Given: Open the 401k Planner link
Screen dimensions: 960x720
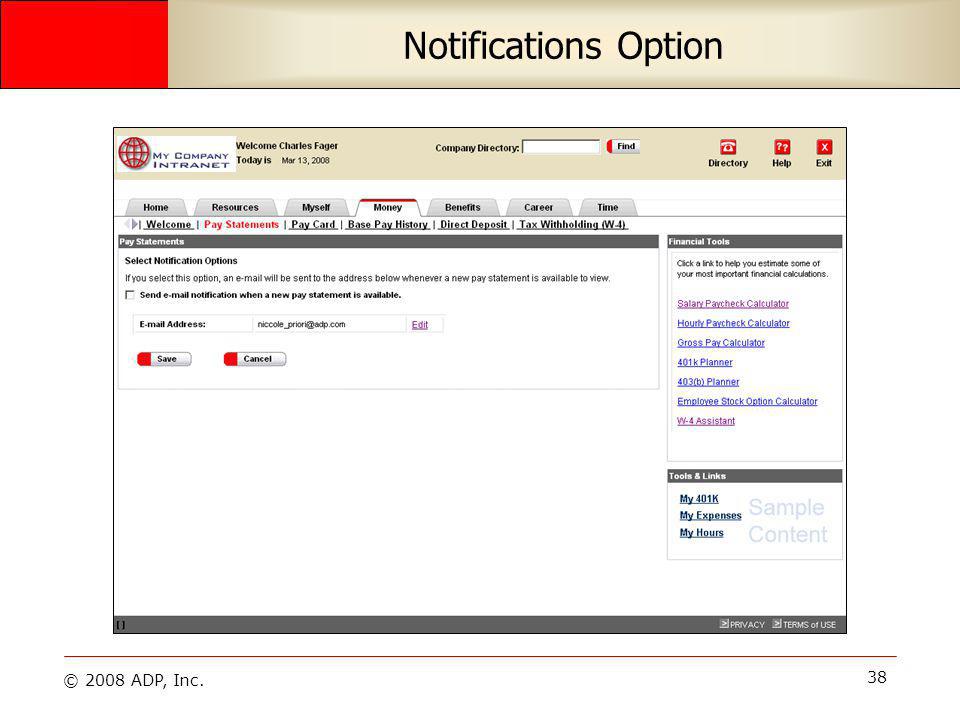Looking at the screenshot, I should 705,362.
